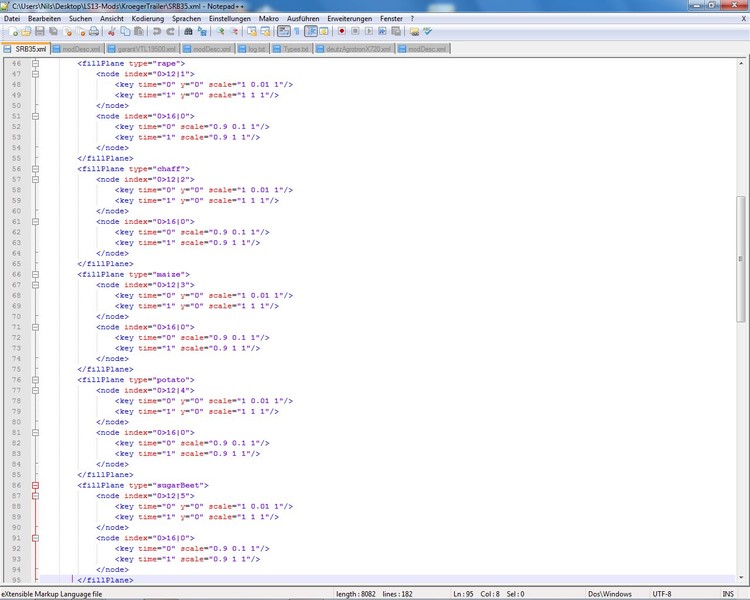Toggle synchronized vertical scrolling

coord(252,32)
